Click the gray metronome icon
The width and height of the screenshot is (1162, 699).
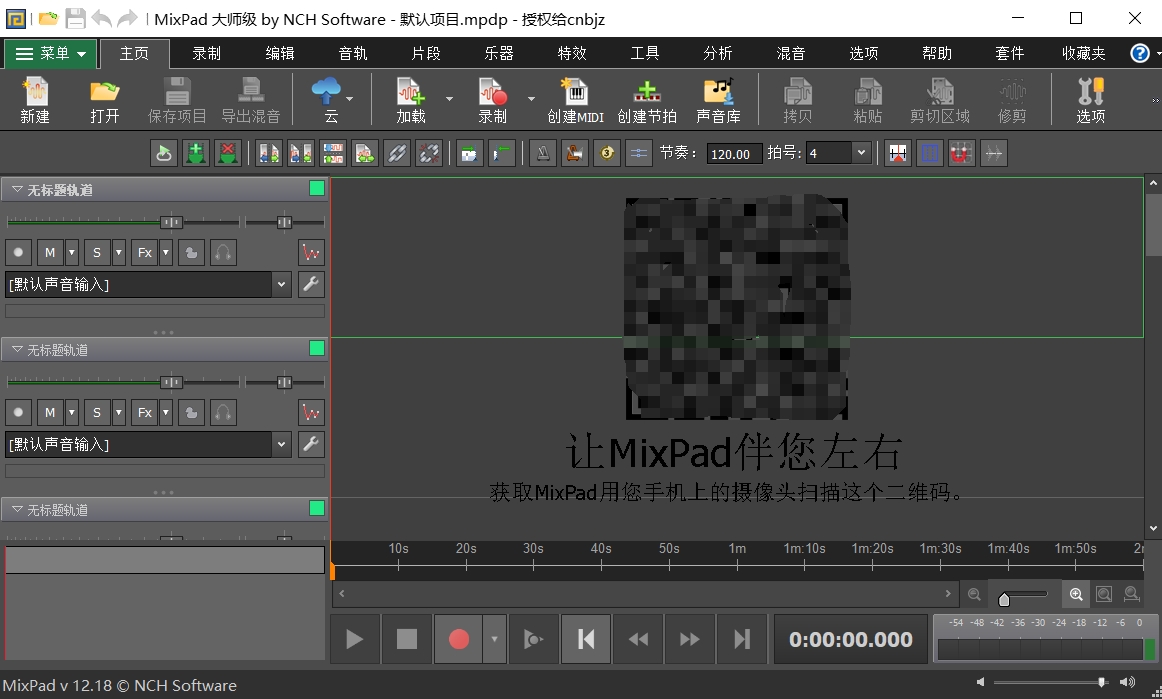point(543,153)
